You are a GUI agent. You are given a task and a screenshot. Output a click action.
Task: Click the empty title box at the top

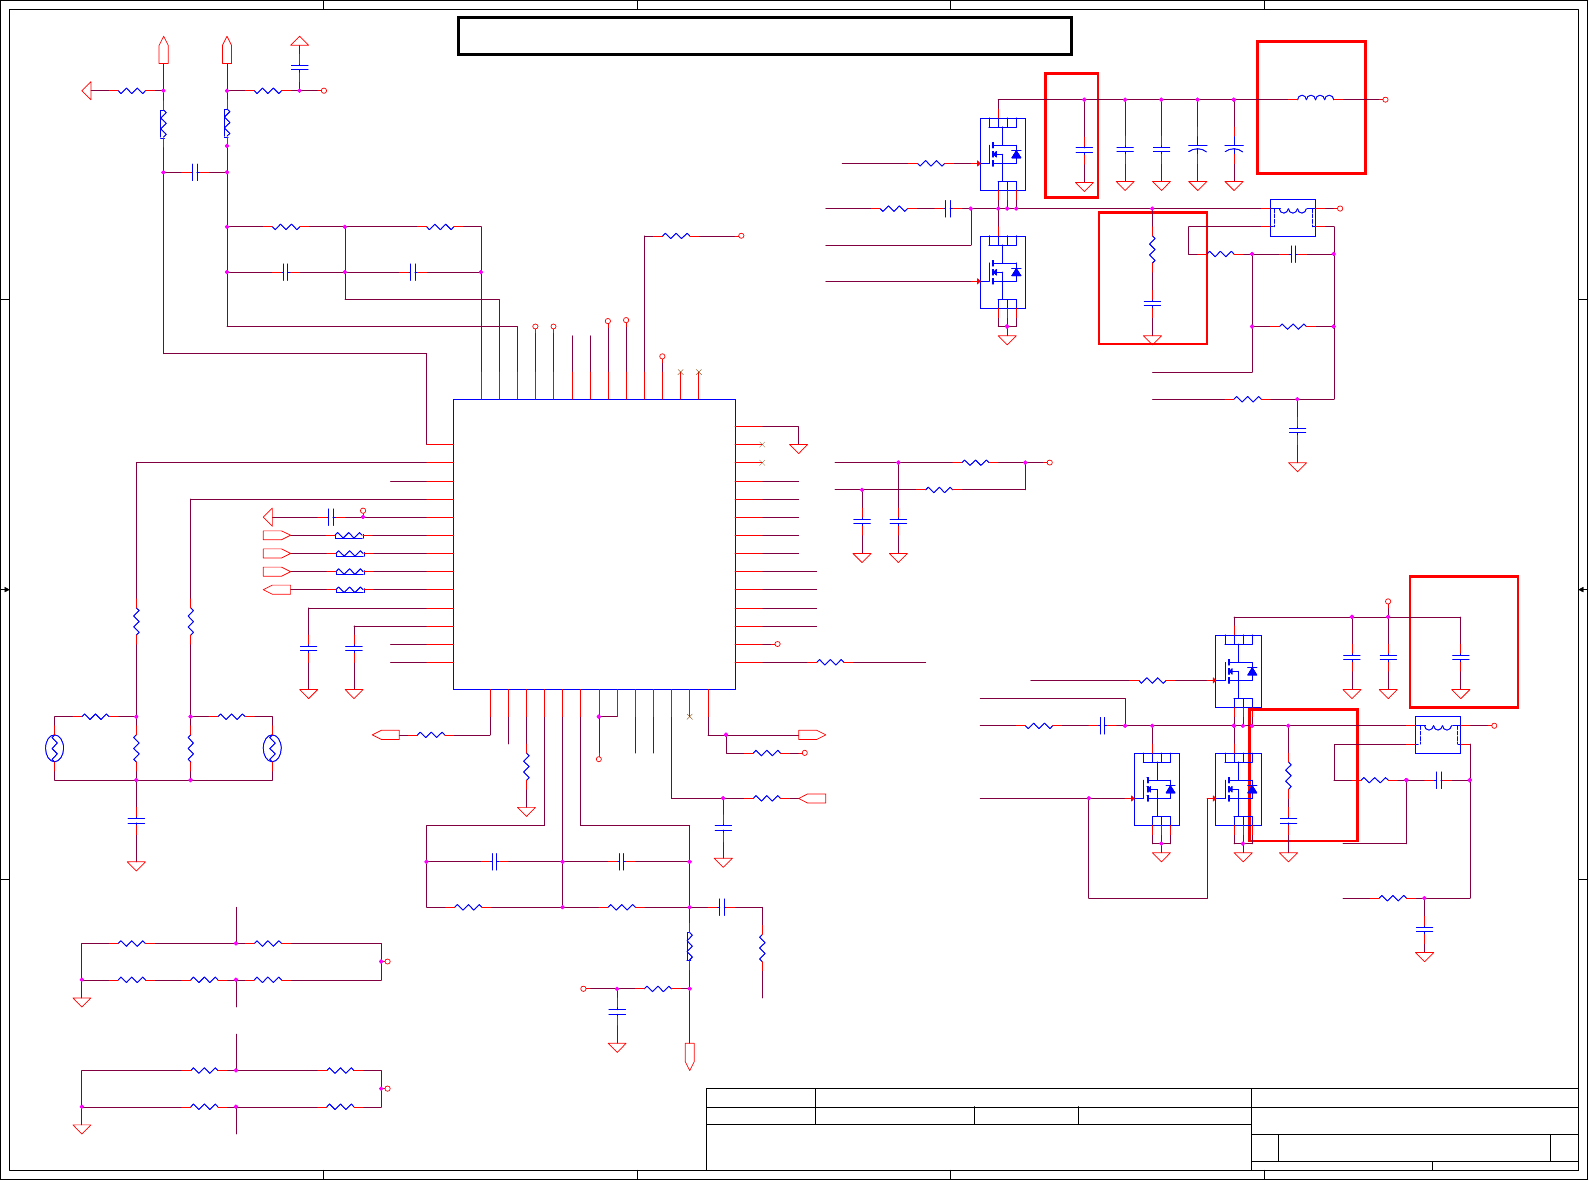[765, 36]
